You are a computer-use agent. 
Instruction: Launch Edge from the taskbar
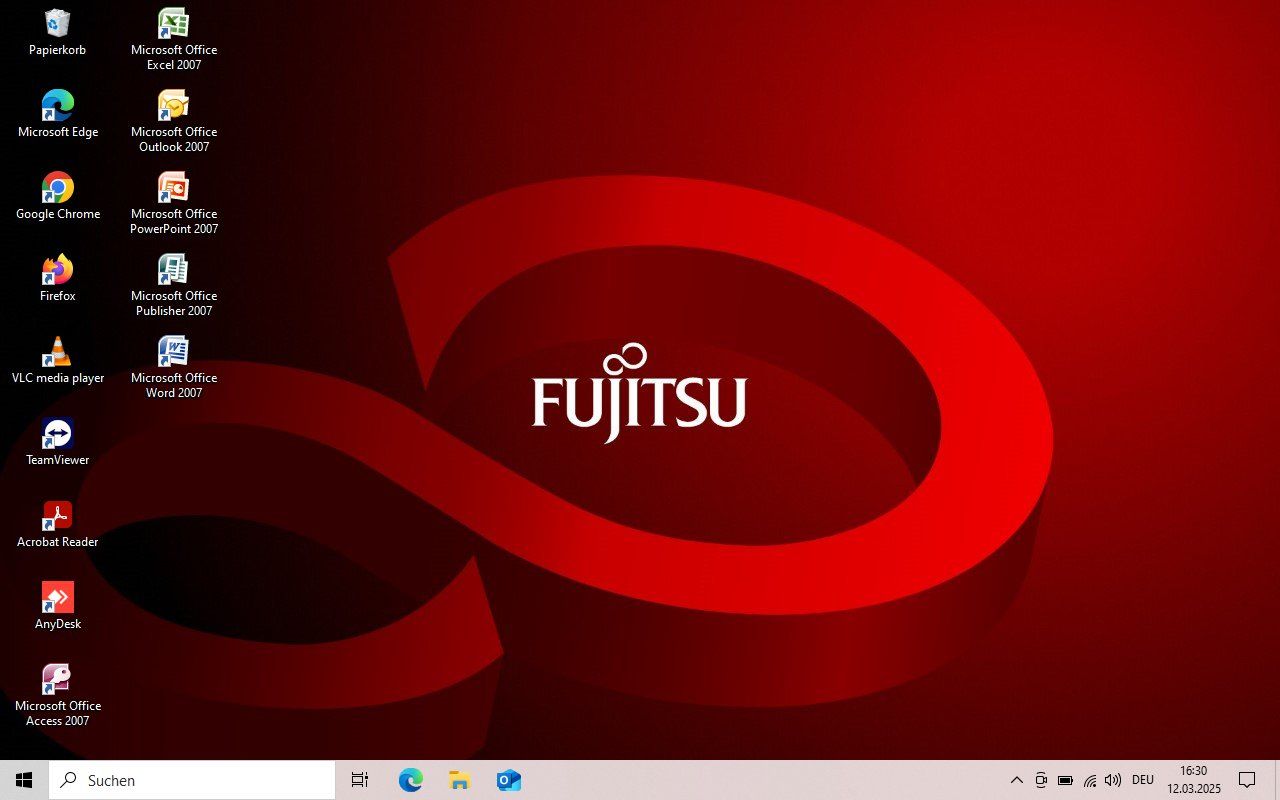(x=410, y=780)
